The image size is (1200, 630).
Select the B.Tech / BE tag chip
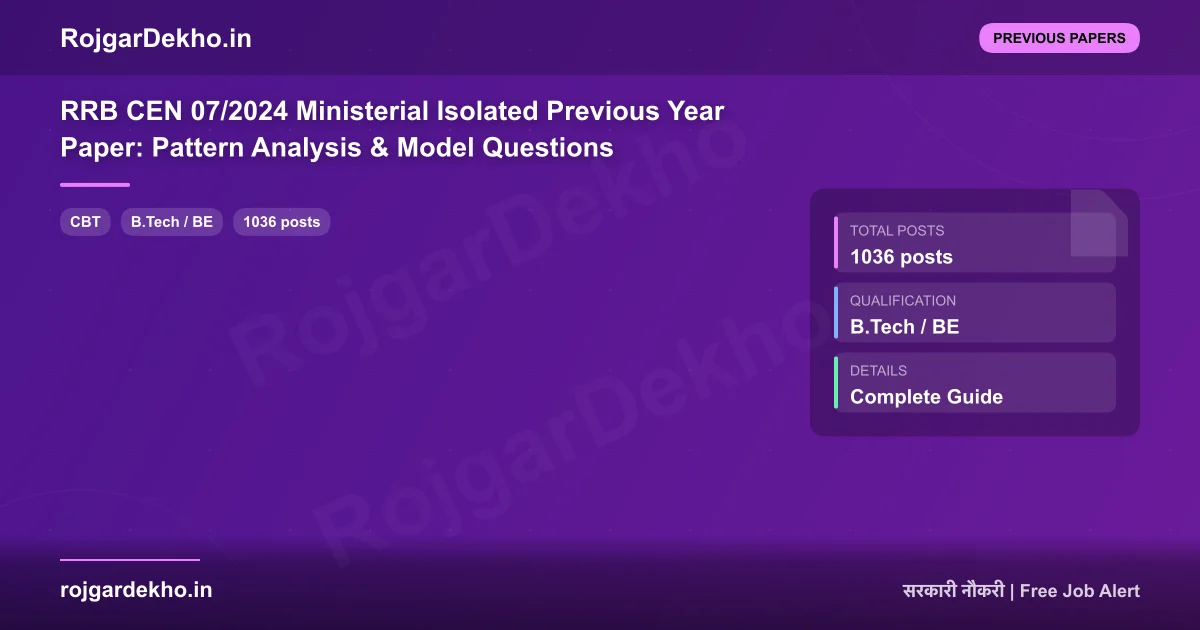172,222
